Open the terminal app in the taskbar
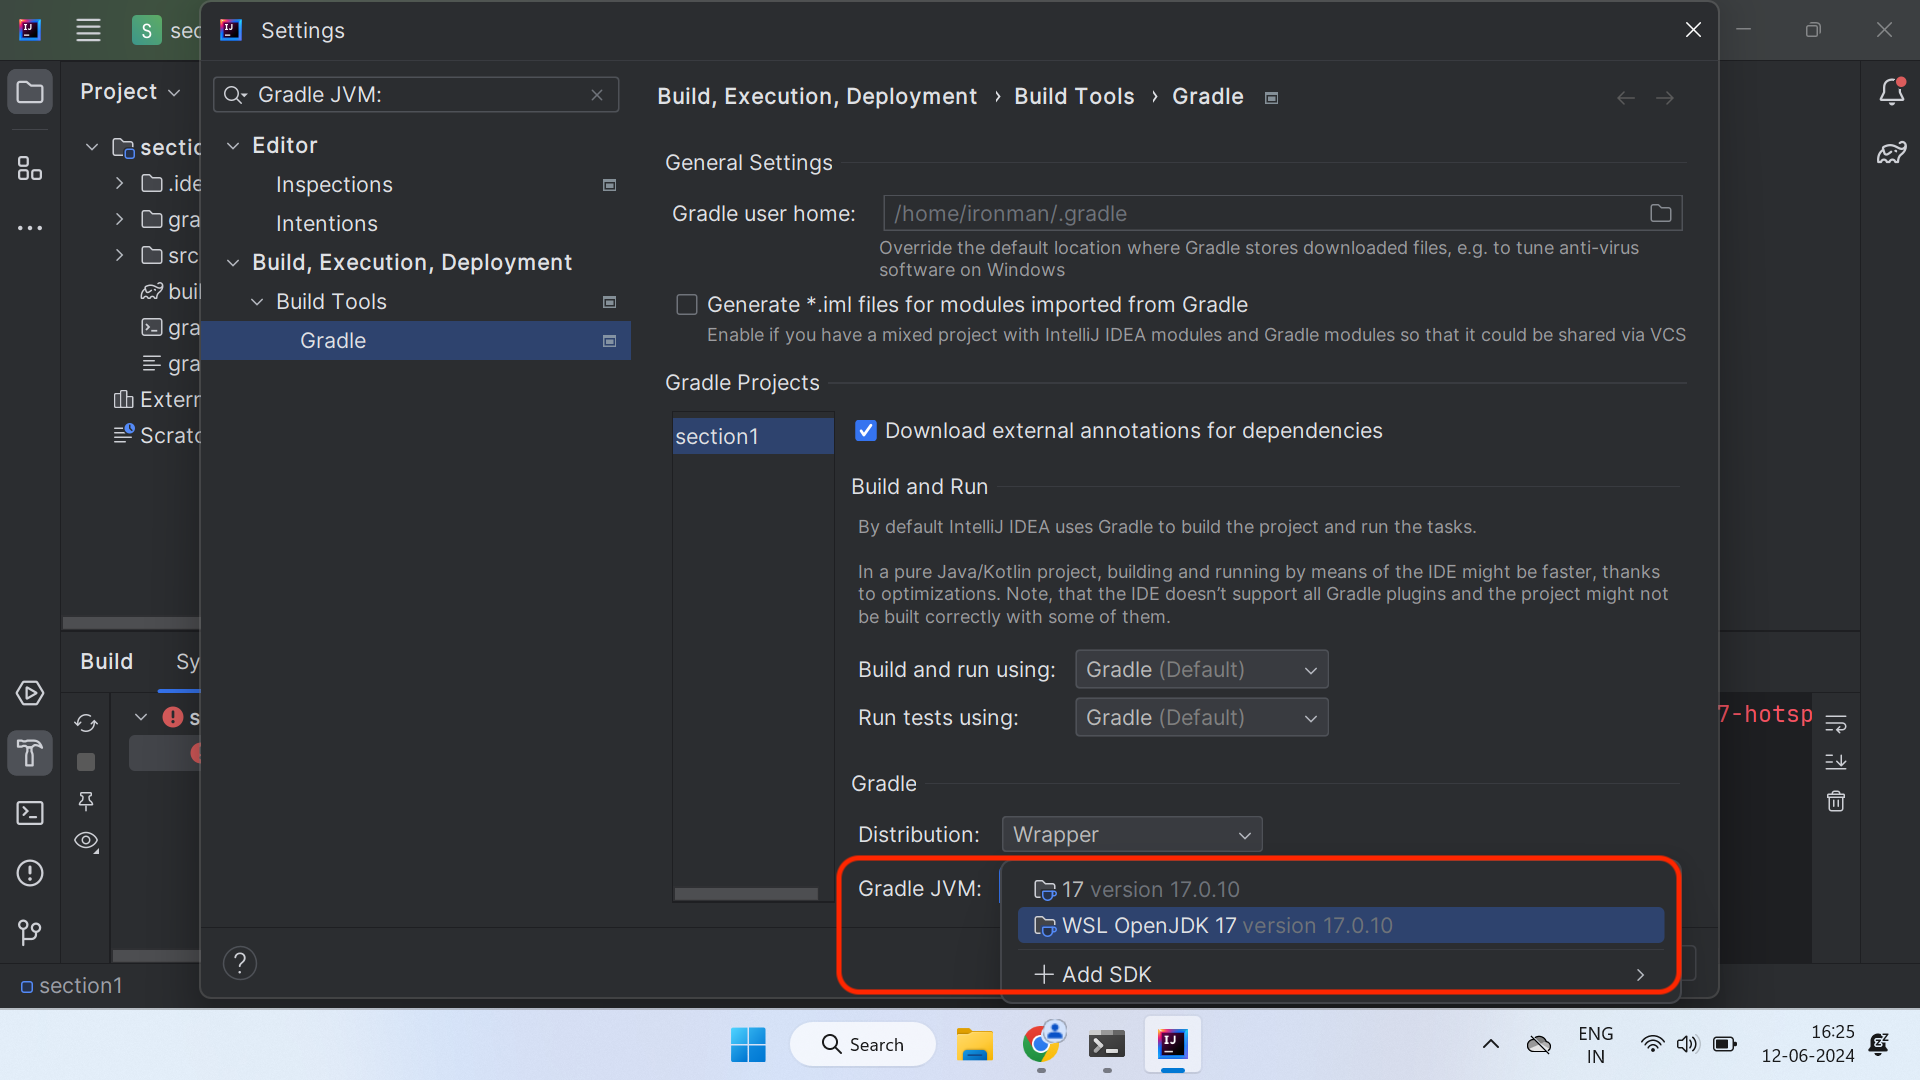 (1107, 1044)
